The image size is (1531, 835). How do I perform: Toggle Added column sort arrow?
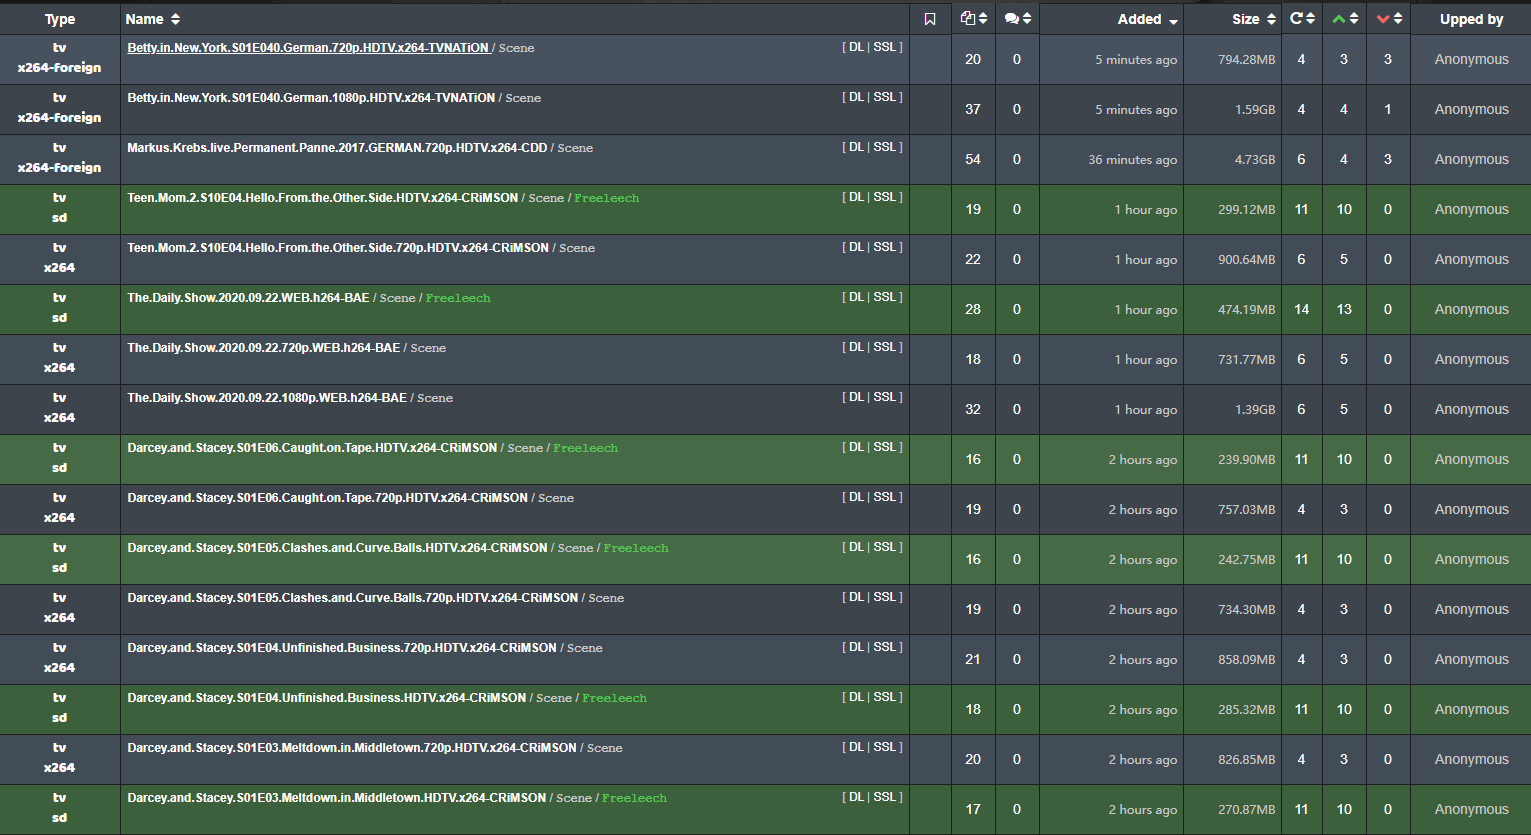[x=1173, y=20]
